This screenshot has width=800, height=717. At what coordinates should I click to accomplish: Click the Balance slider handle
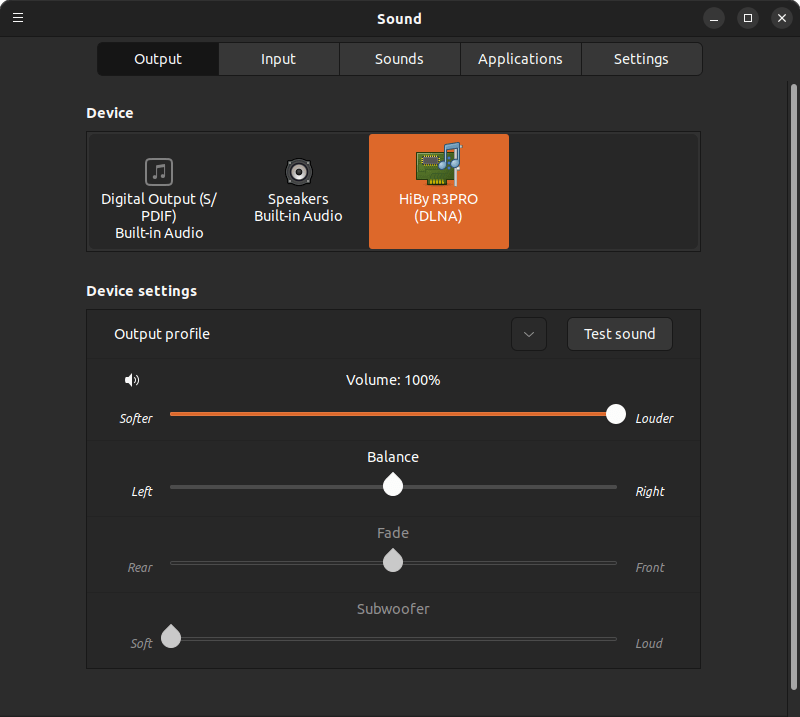pyautogui.click(x=393, y=486)
